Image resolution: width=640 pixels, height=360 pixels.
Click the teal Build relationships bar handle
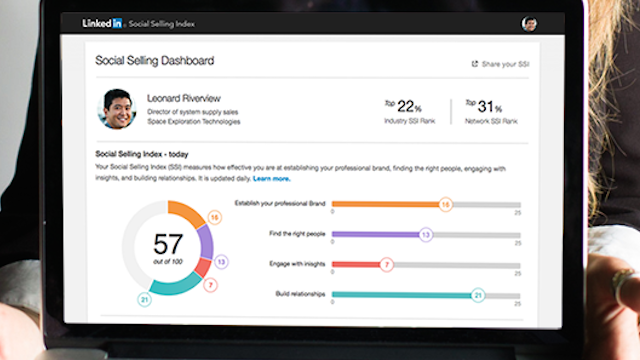click(x=478, y=295)
